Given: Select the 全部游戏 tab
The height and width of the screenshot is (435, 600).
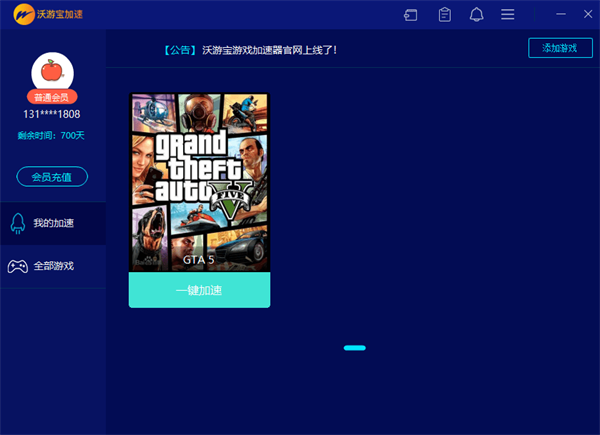Looking at the screenshot, I should [x=53, y=266].
